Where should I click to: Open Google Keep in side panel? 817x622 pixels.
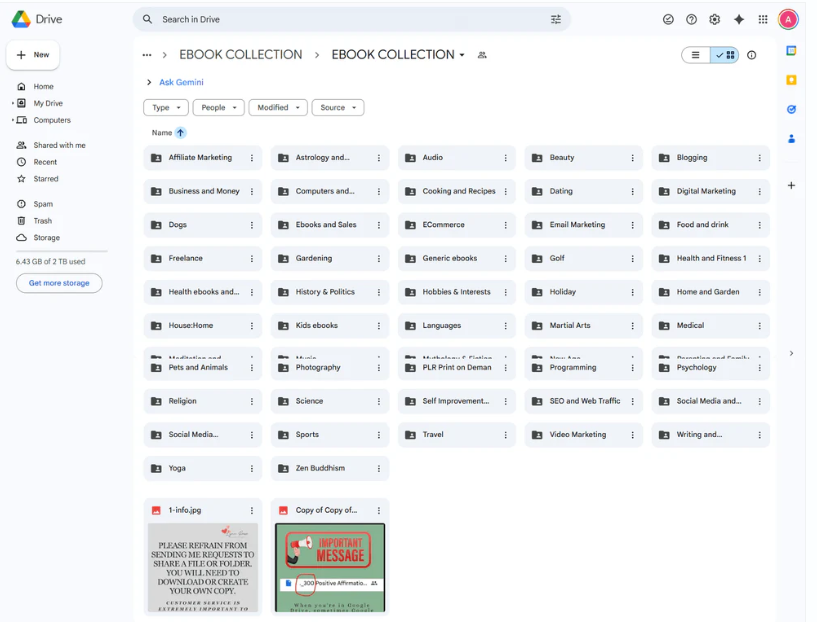791,80
